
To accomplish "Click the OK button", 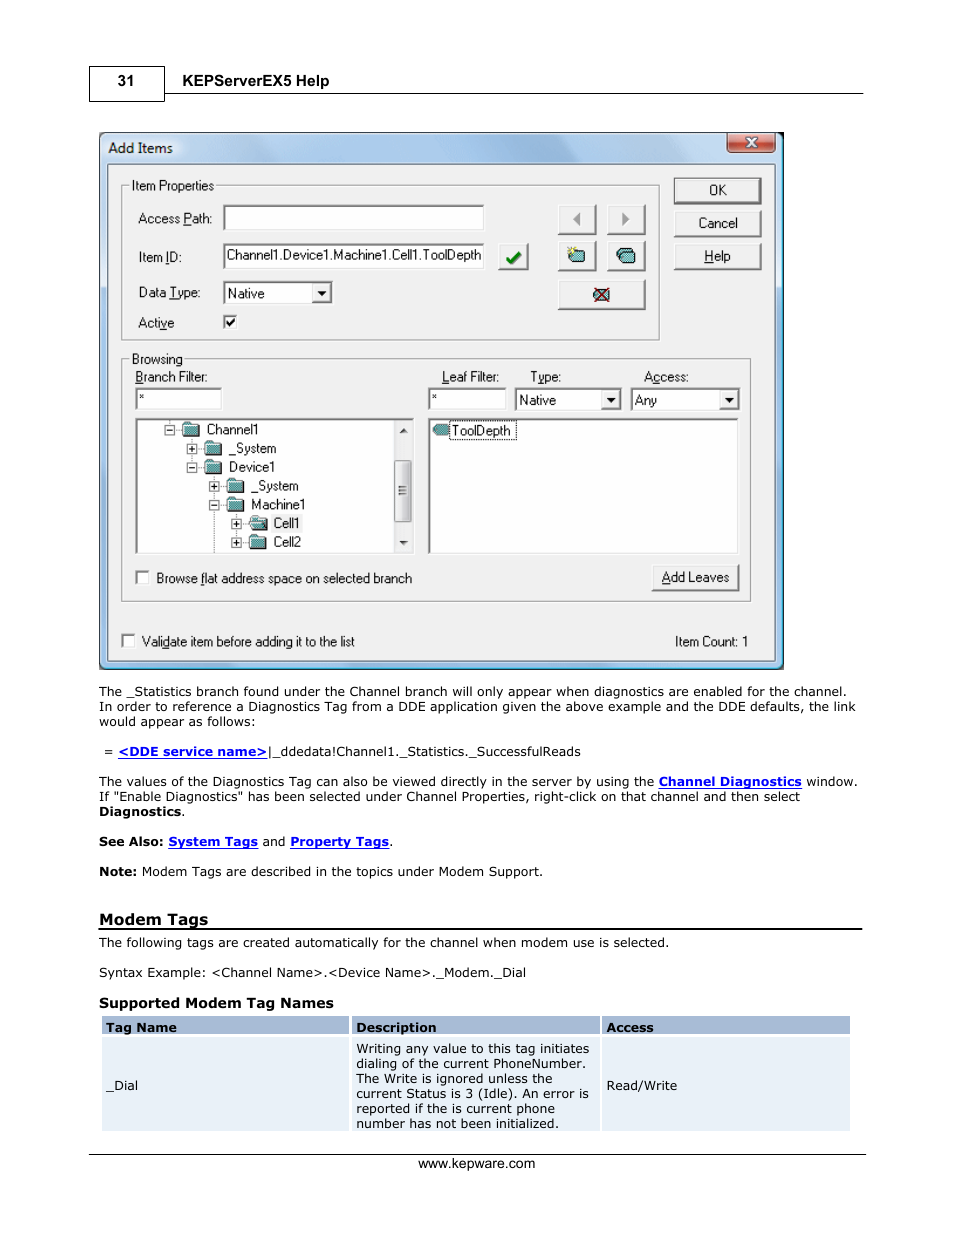I will click(x=717, y=190).
